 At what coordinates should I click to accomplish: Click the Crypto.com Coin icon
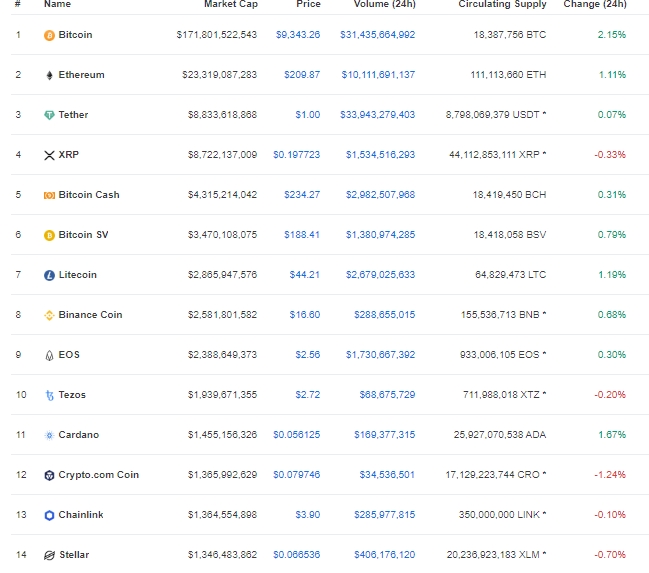49,475
